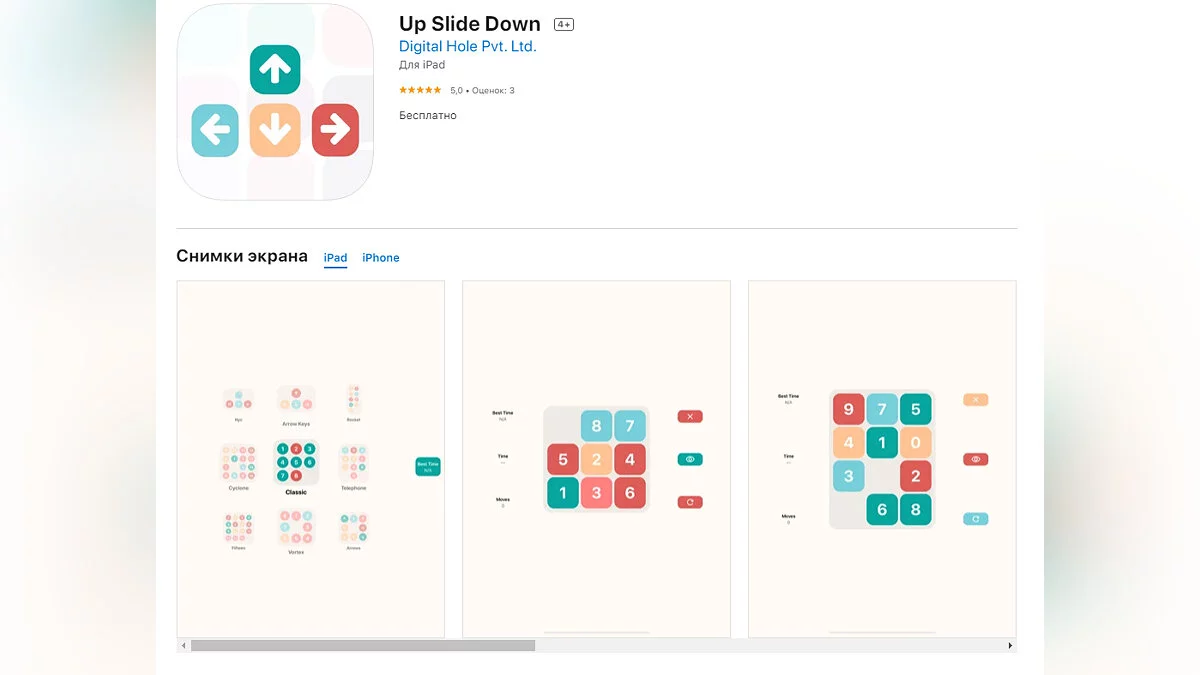Click the horizontal screenshot scrollbar thumb
The image size is (1200, 675).
[x=362, y=646]
